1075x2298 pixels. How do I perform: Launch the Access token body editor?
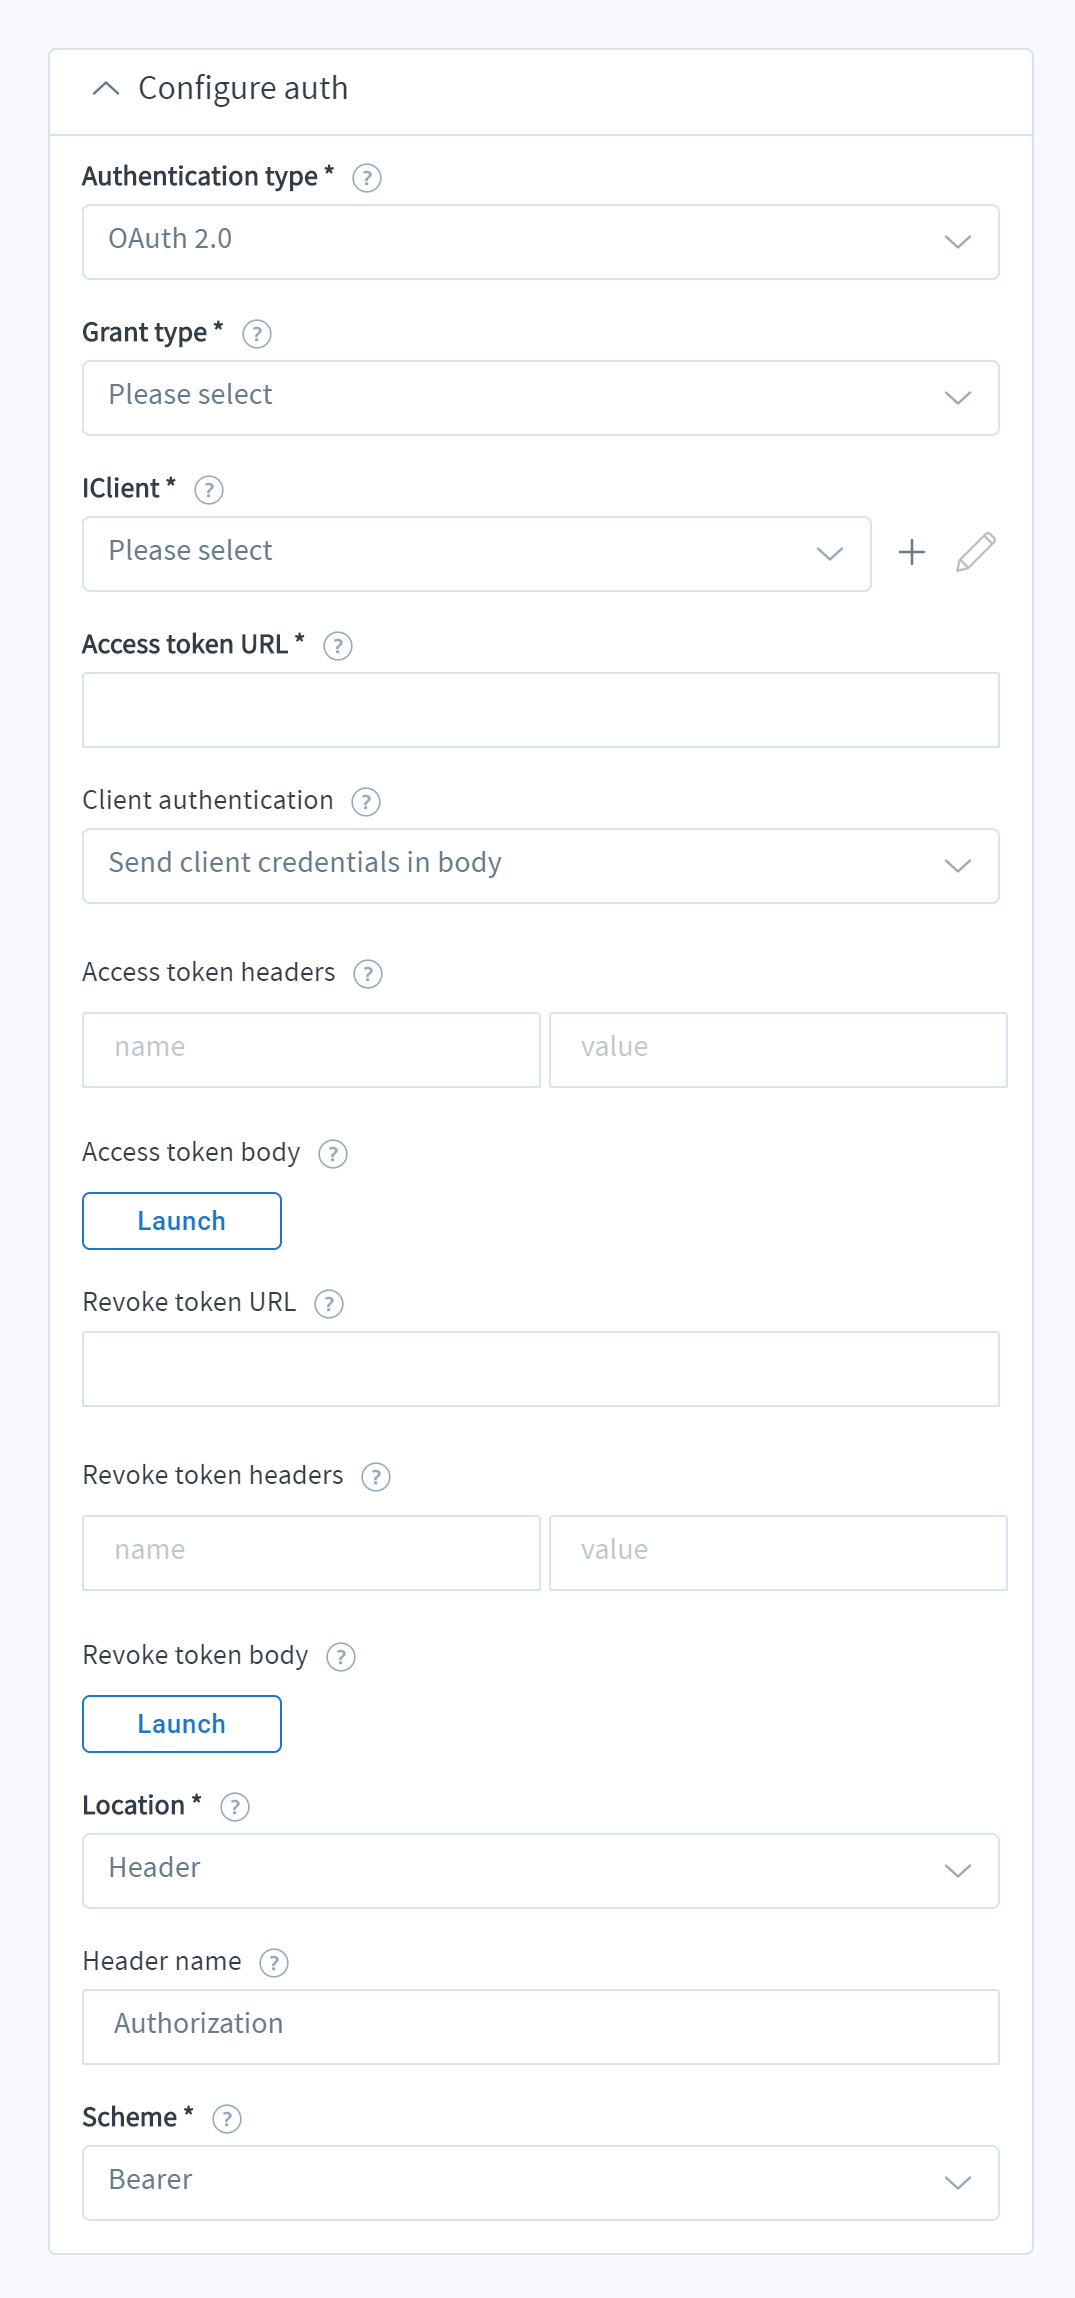[182, 1221]
